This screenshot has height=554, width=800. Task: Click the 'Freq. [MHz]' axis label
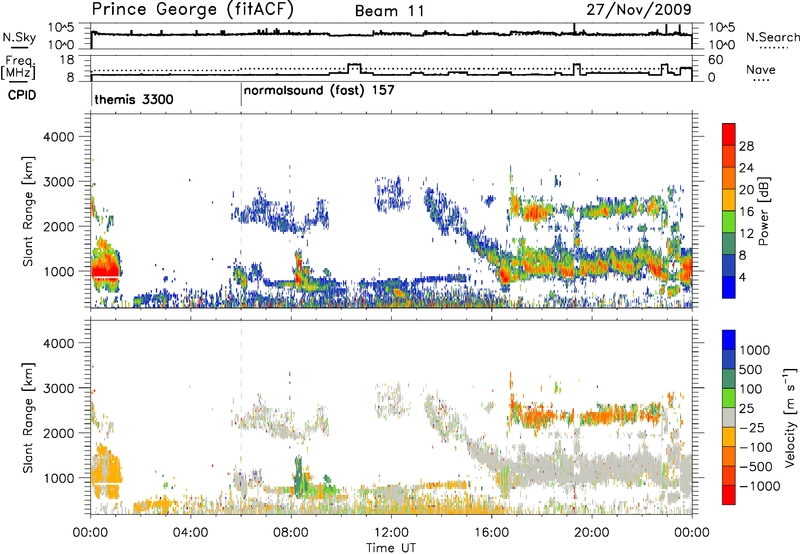click(x=20, y=67)
